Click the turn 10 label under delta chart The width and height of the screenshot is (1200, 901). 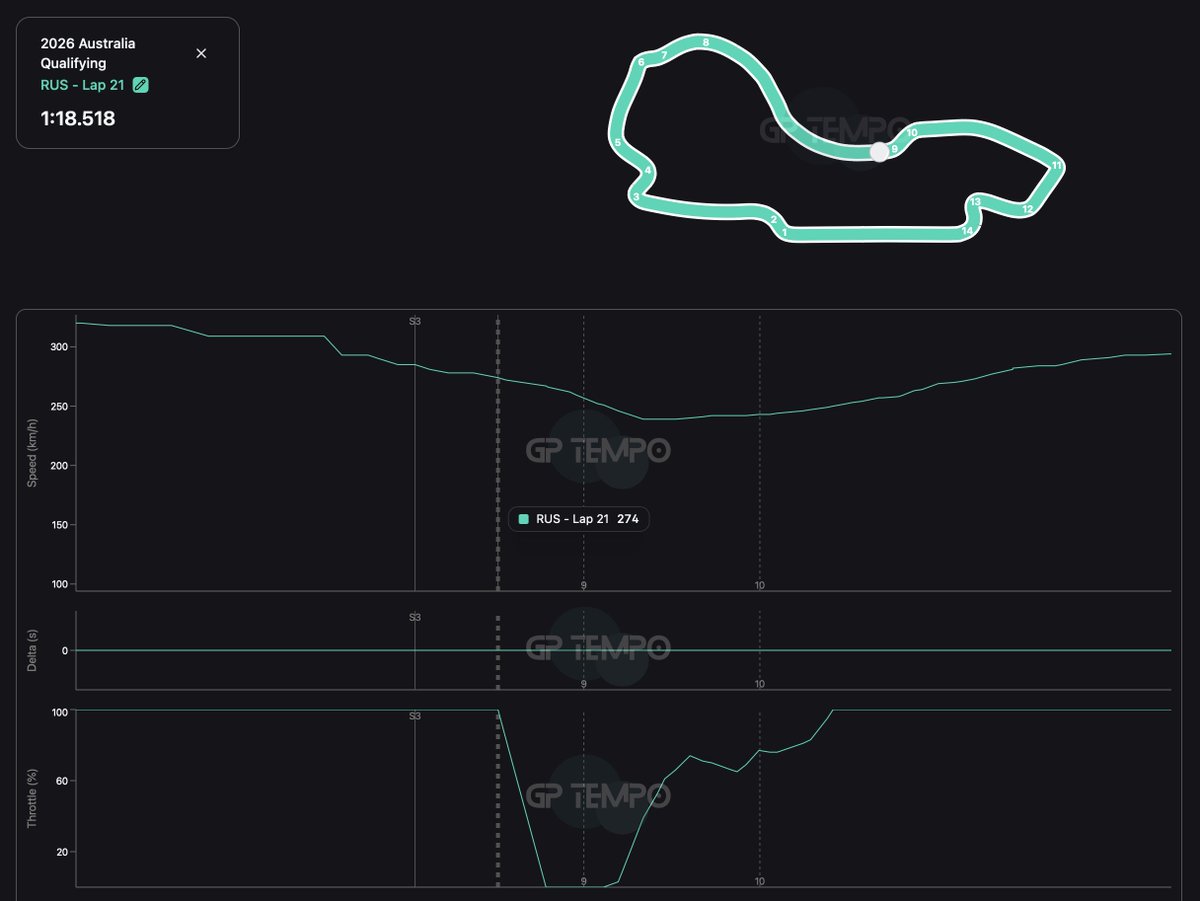pyautogui.click(x=760, y=684)
